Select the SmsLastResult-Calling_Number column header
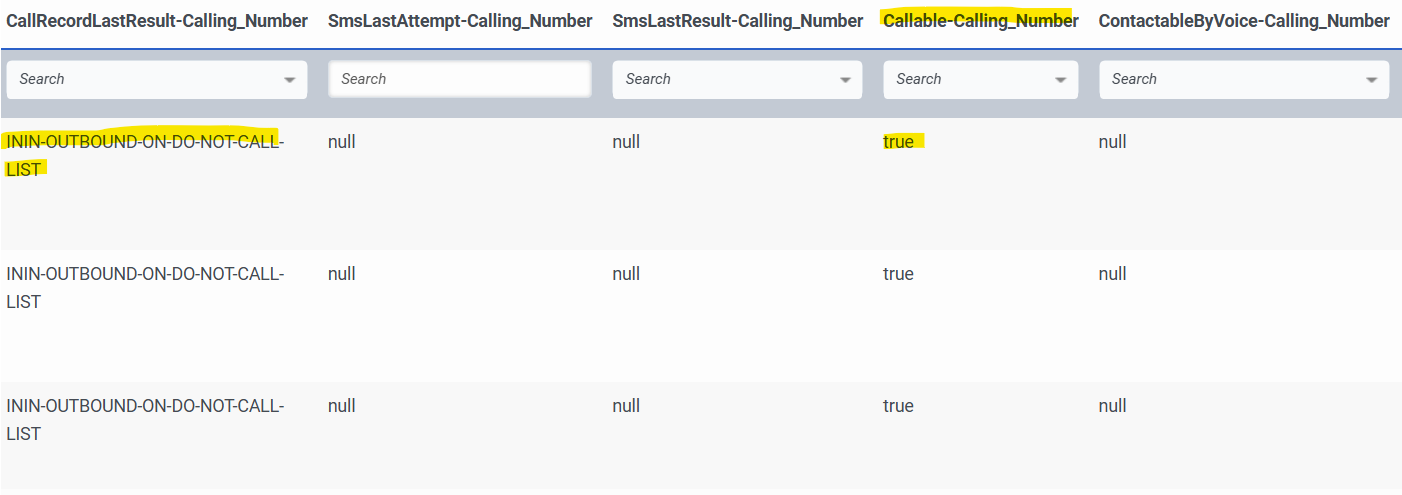Screen dimensions: 1402x495 coord(737,21)
